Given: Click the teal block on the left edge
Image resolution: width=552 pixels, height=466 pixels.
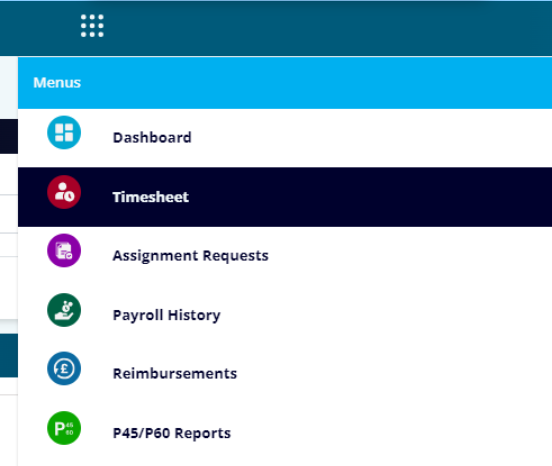Looking at the screenshot, I should pyautogui.click(x=9, y=355).
